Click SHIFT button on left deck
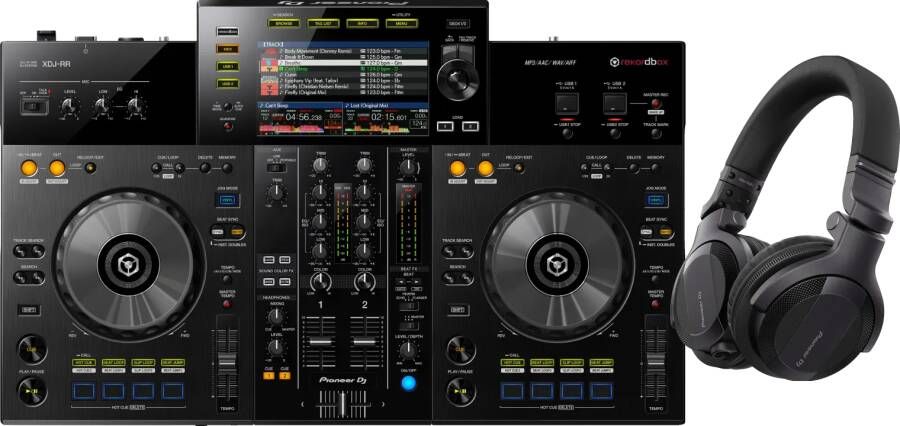Image resolution: width=900 pixels, height=426 pixels. (28, 310)
